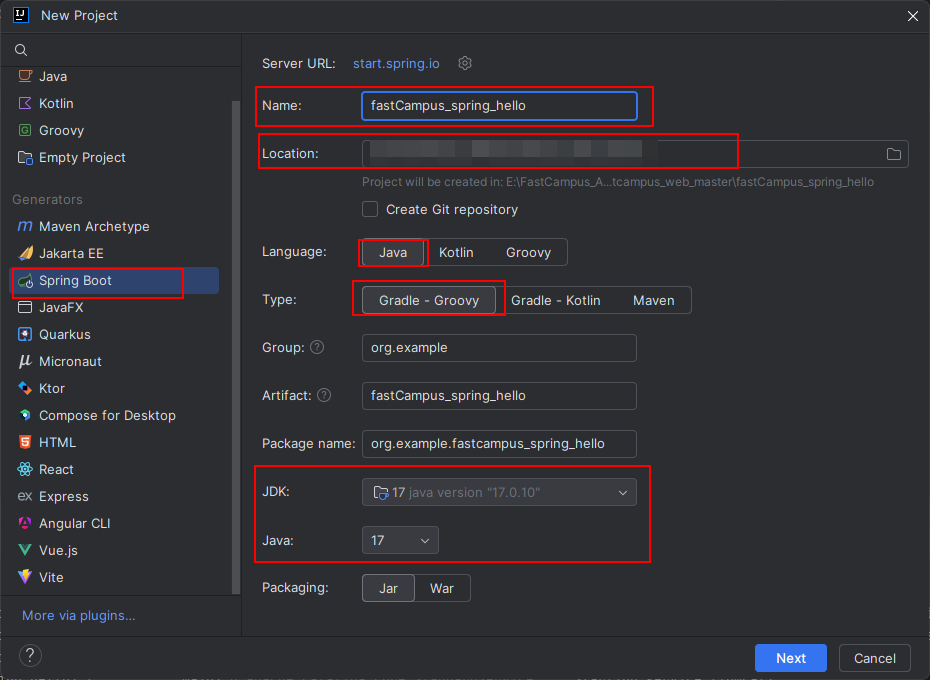This screenshot has height=680, width=930.
Task: Select War packaging
Action: [442, 588]
